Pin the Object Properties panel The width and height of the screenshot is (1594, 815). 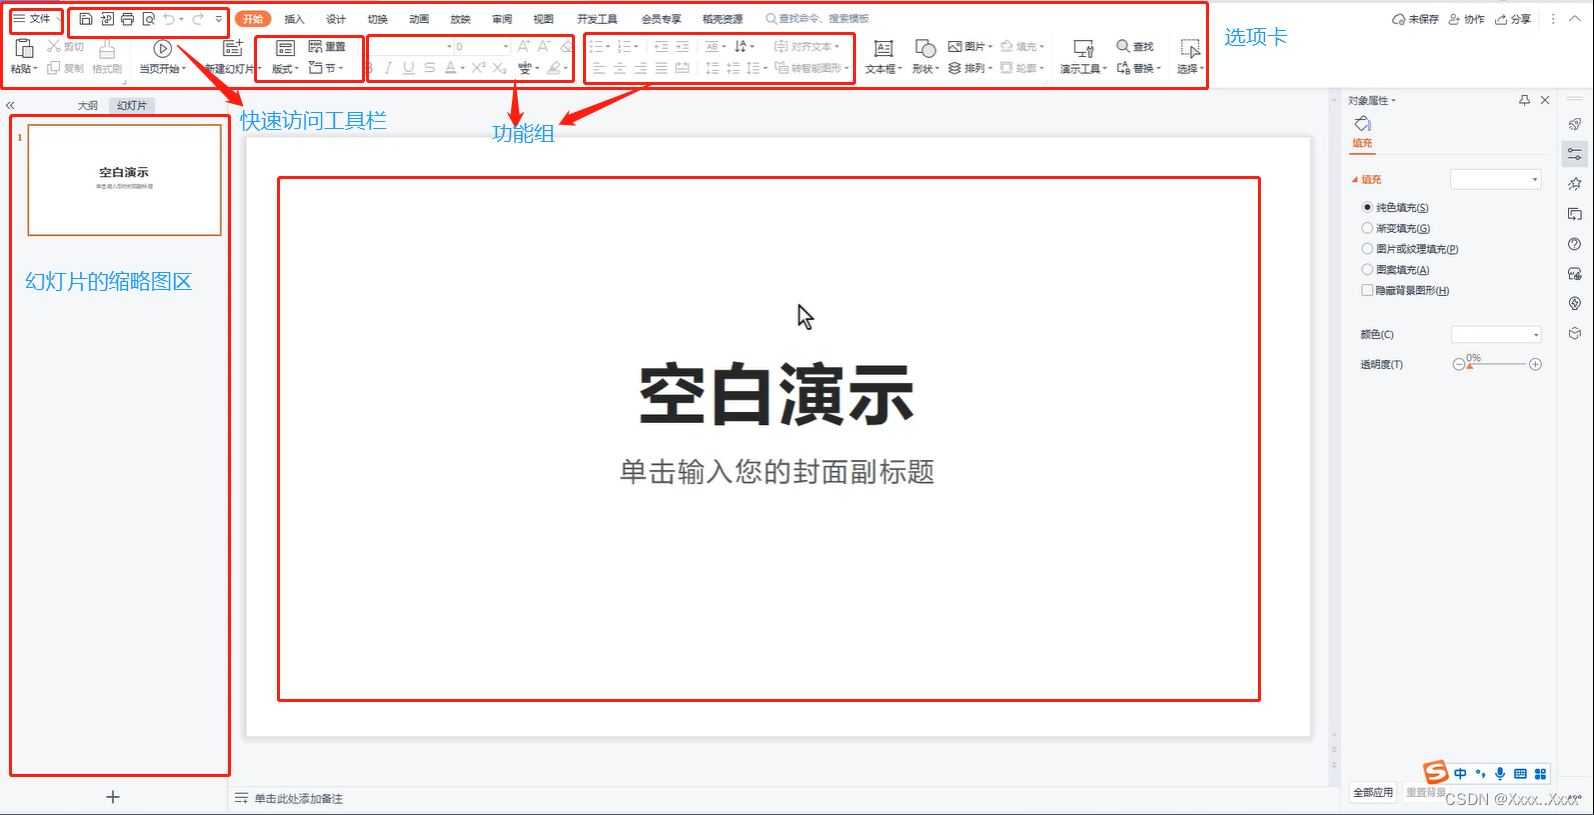point(1524,100)
